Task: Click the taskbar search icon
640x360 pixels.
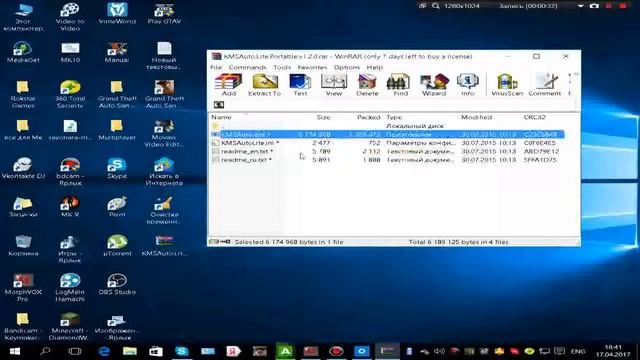Action: pyautogui.click(x=44, y=351)
